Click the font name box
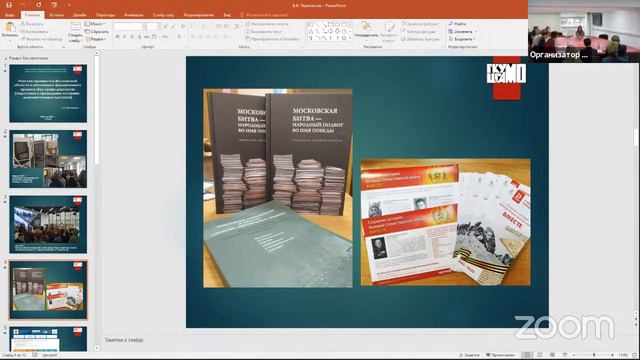The image size is (640, 360). pos(129,26)
